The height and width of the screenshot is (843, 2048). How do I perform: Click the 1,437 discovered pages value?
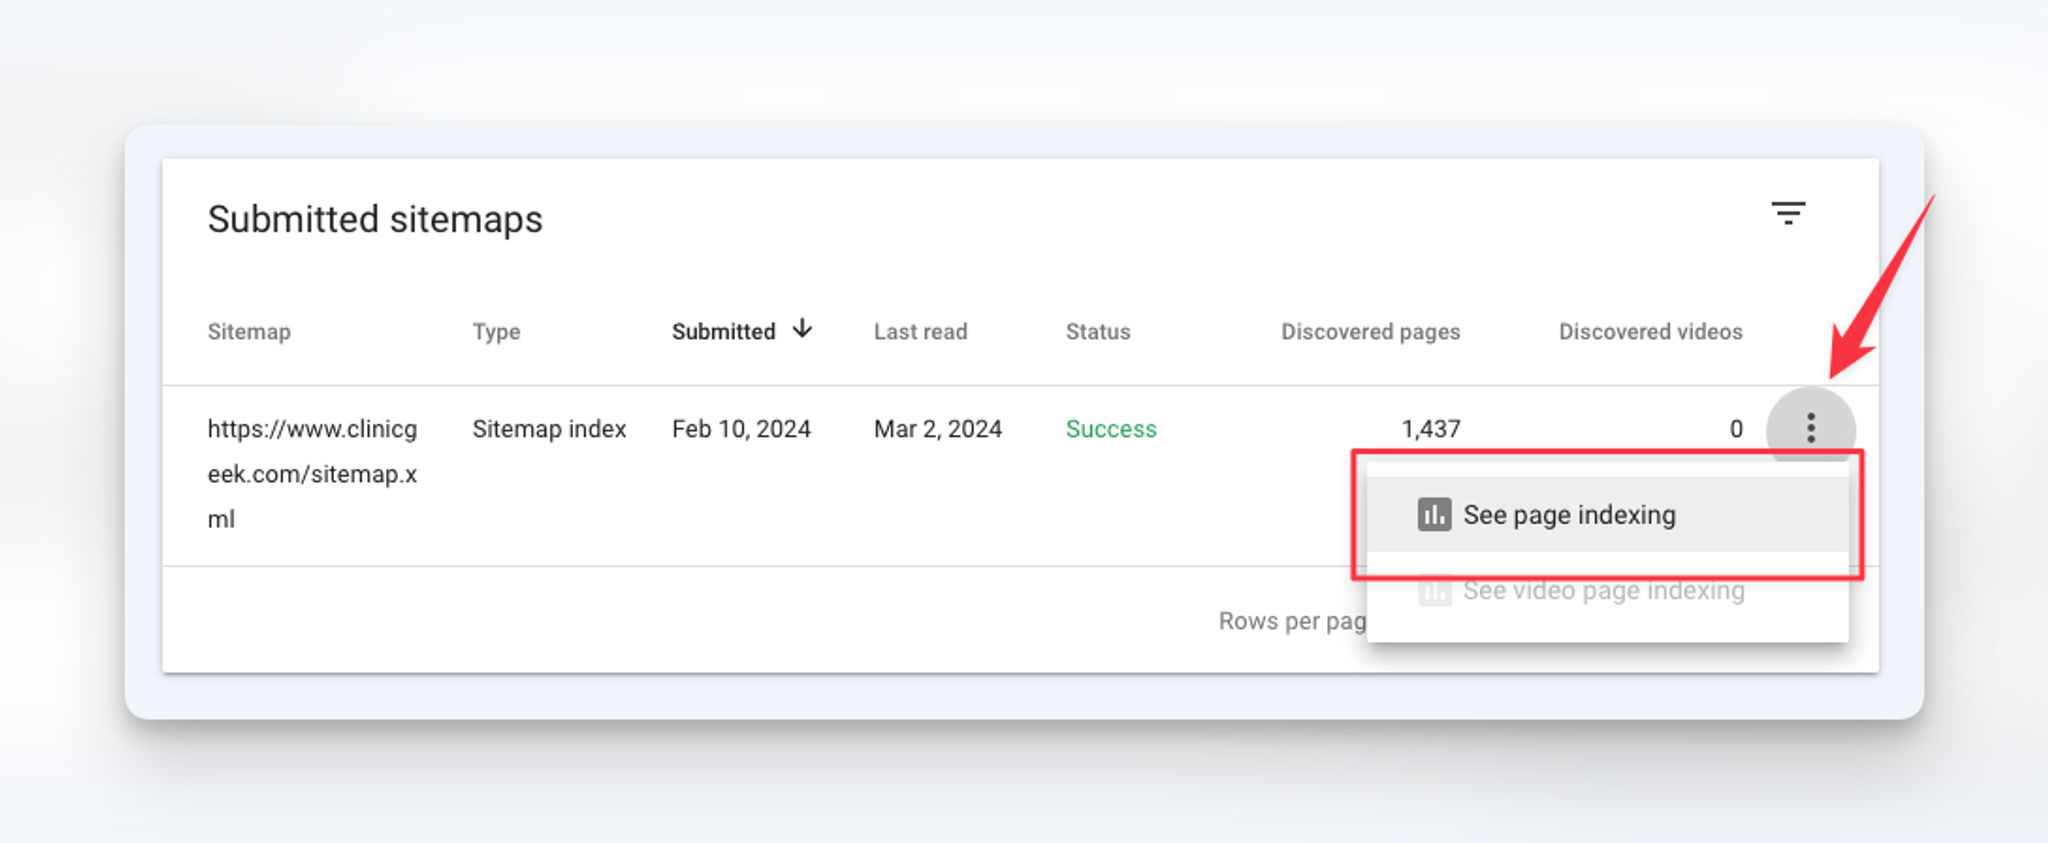1430,429
